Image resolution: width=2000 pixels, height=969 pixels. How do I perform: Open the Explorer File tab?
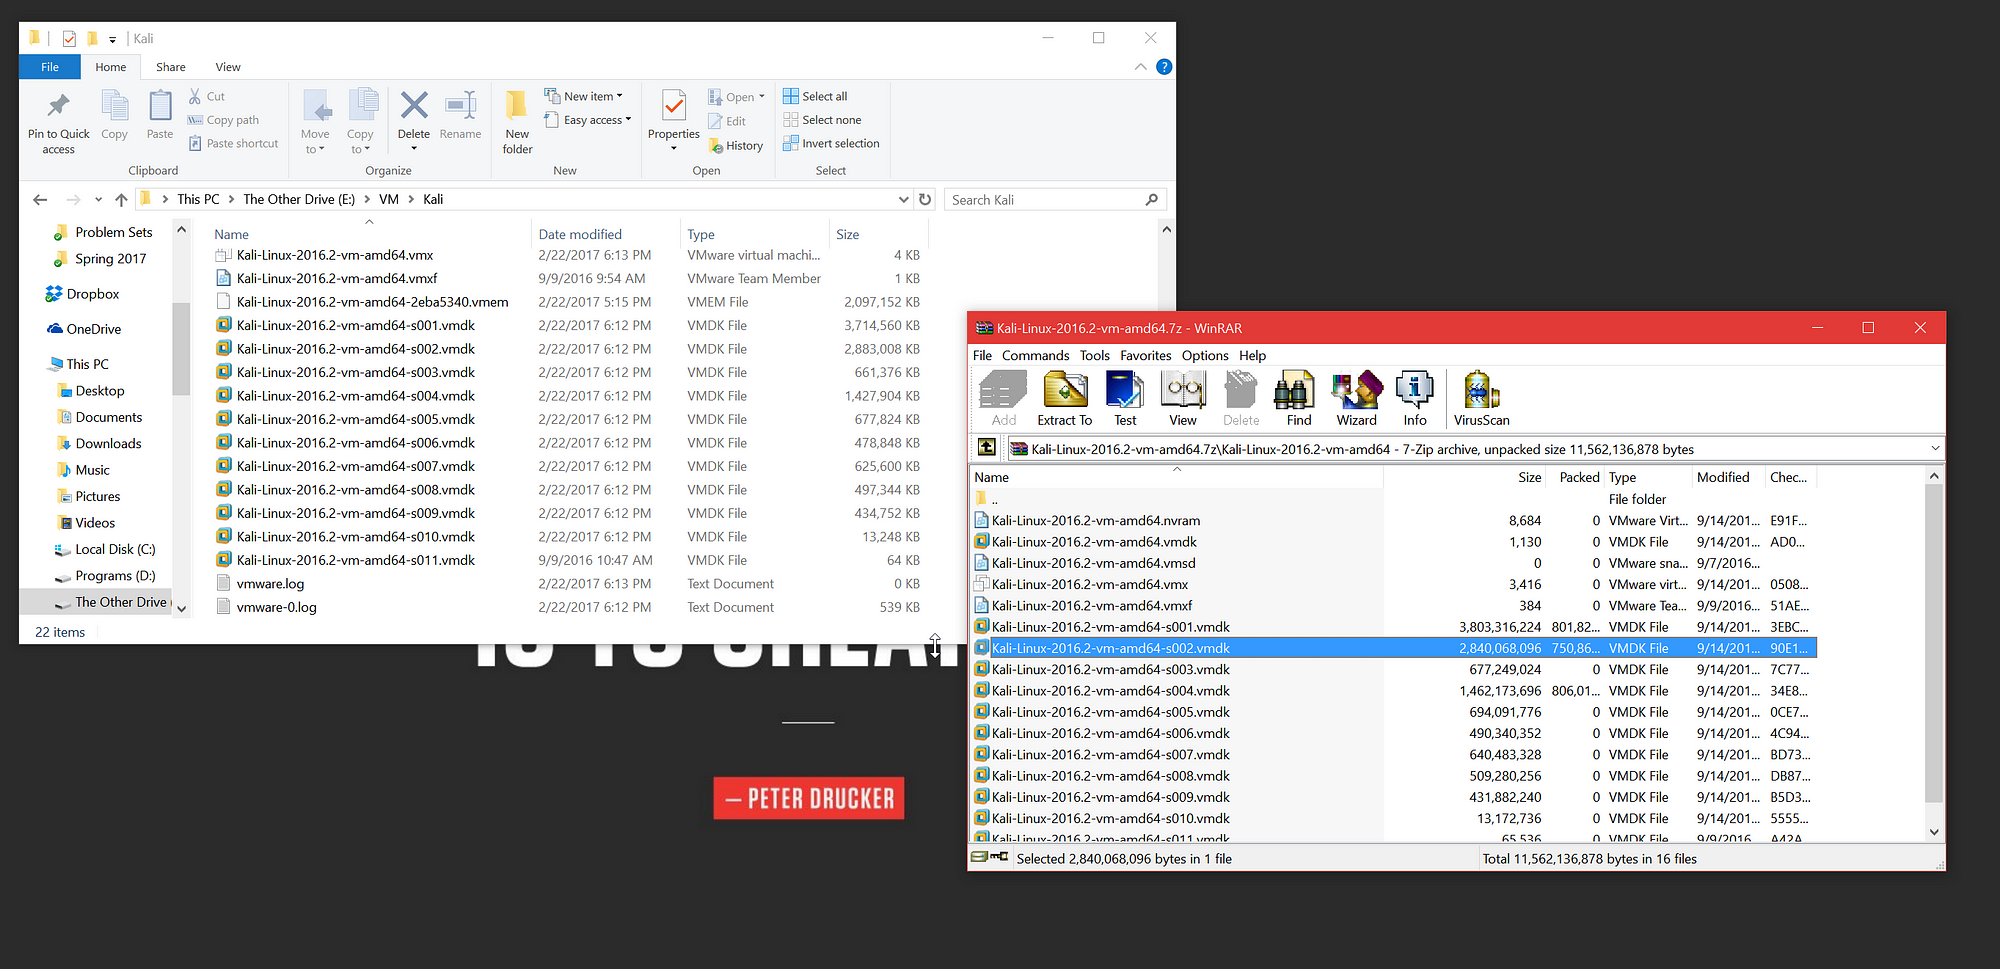[50, 67]
